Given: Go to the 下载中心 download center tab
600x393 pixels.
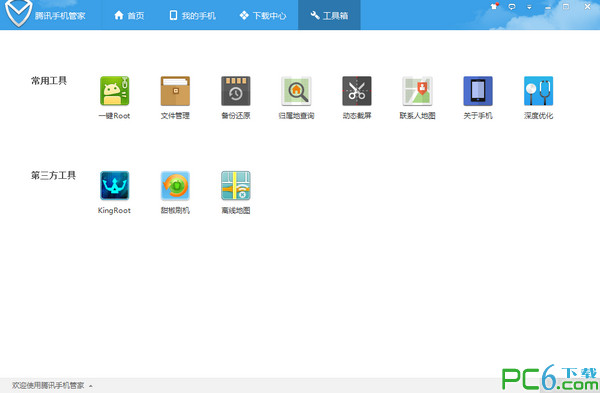Looking at the screenshot, I should point(263,15).
